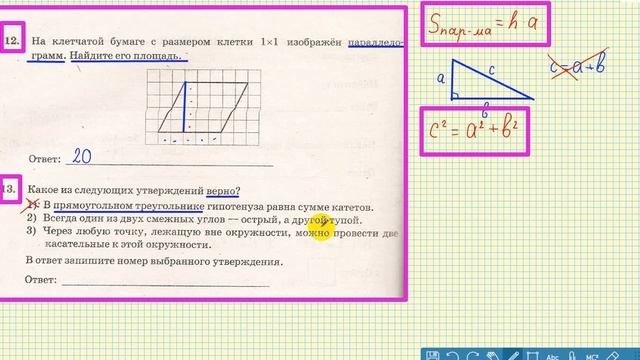Screen dimensions: 640x360
Task: Click the question number 12 label
Action: coord(12,41)
